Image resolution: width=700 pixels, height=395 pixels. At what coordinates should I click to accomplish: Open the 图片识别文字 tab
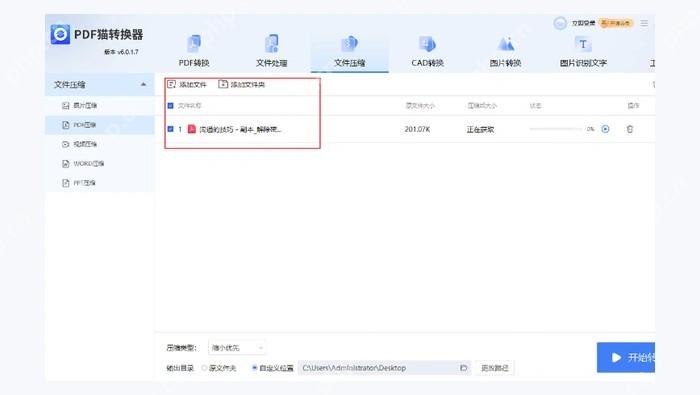pyautogui.click(x=583, y=51)
